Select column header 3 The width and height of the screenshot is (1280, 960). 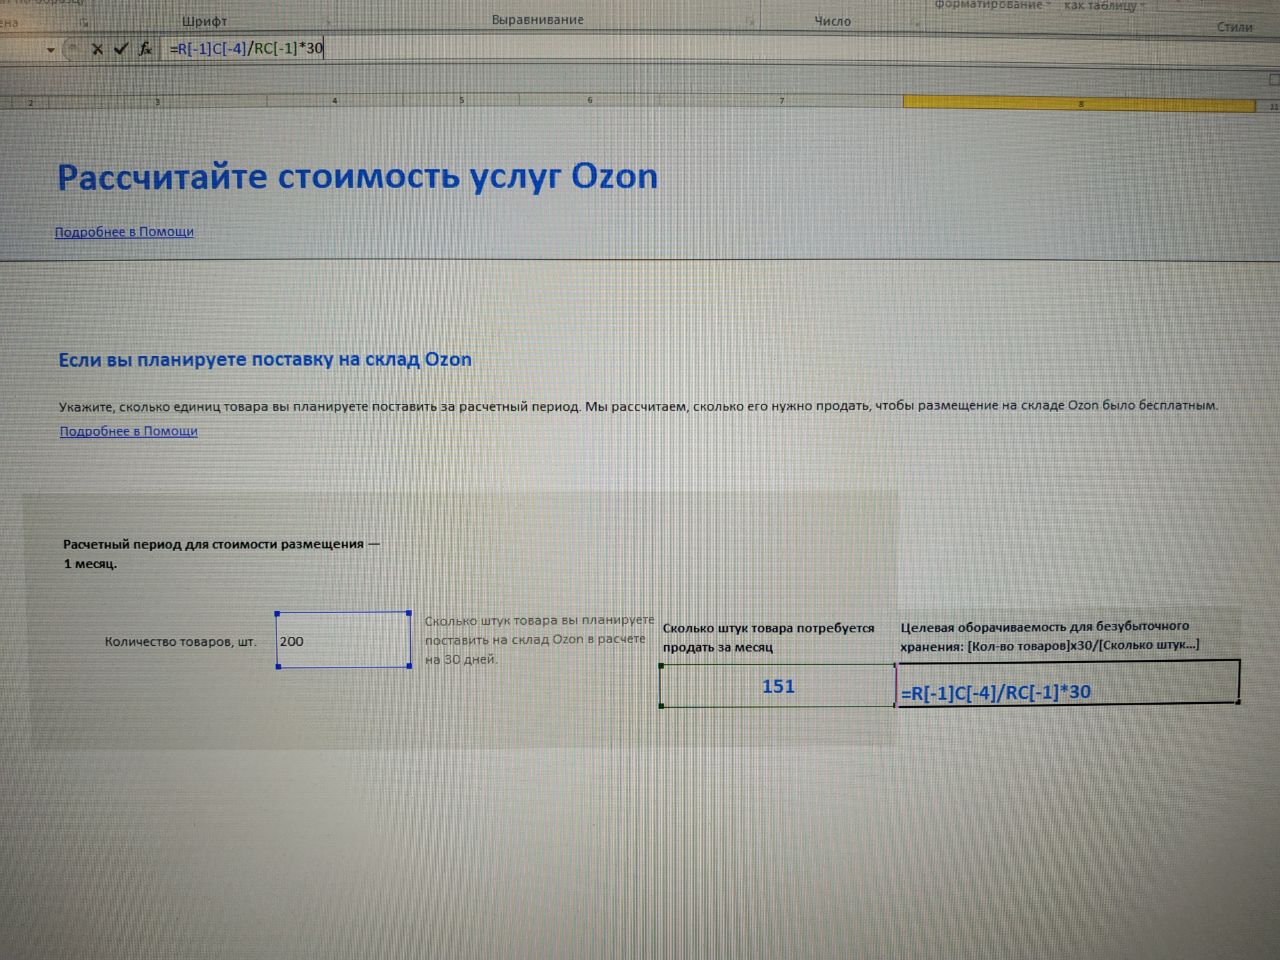tap(157, 103)
